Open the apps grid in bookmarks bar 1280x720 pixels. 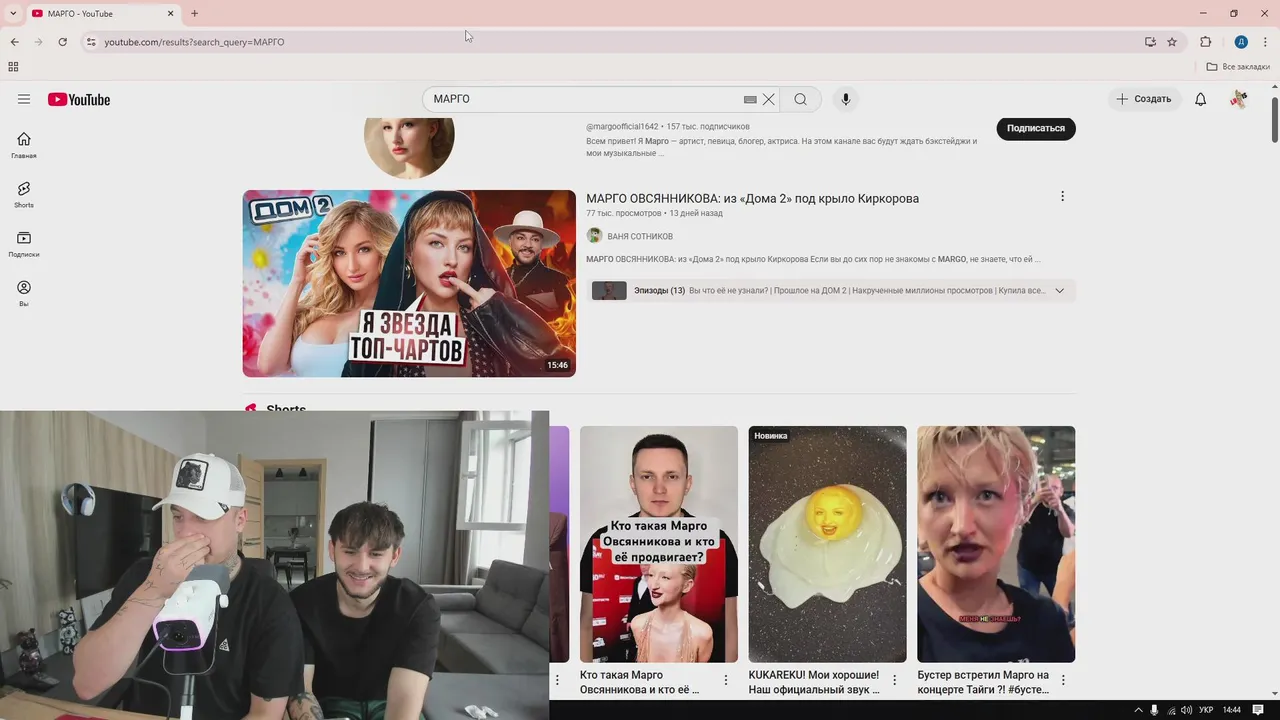click(13, 67)
